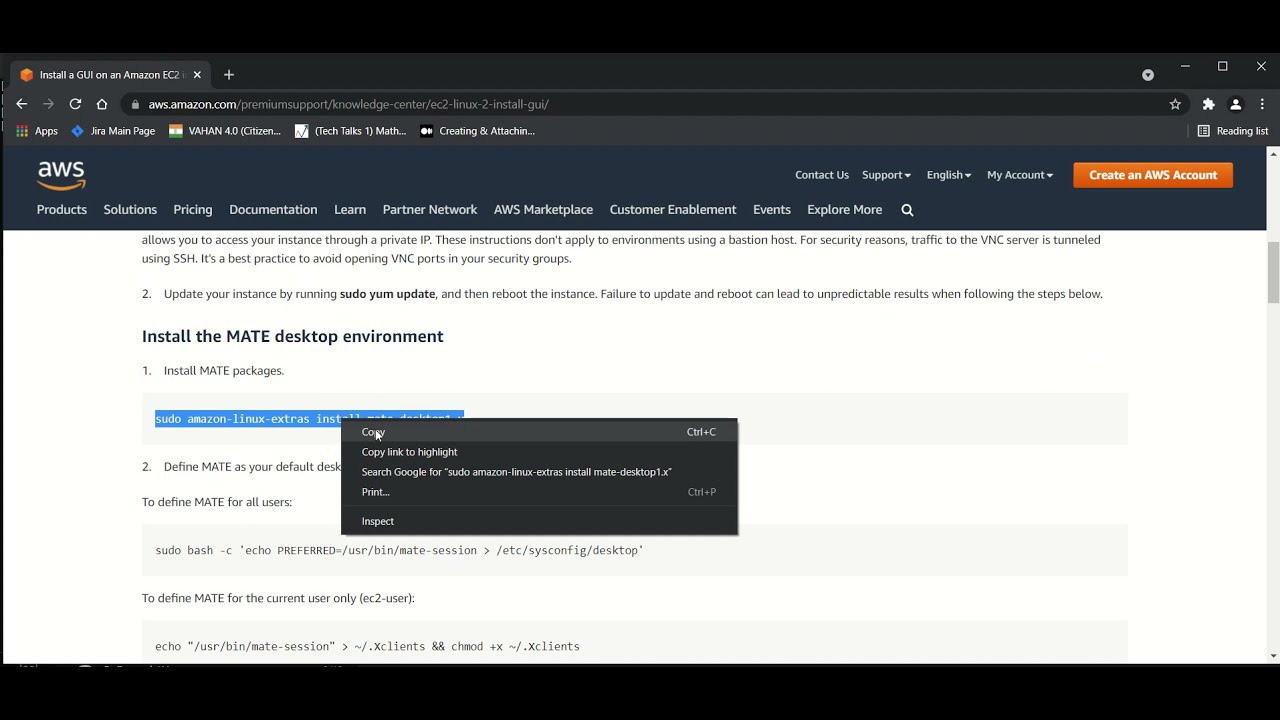Image resolution: width=1280 pixels, height=720 pixels.
Task: Open the Partner Network nav item
Action: tap(430, 210)
